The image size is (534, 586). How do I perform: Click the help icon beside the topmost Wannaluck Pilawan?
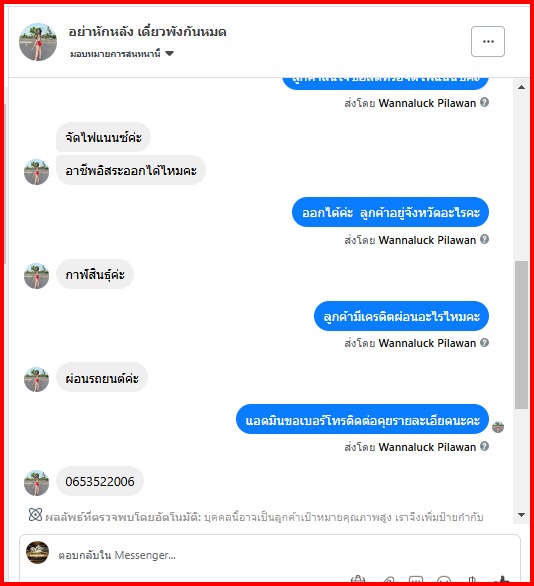484,102
